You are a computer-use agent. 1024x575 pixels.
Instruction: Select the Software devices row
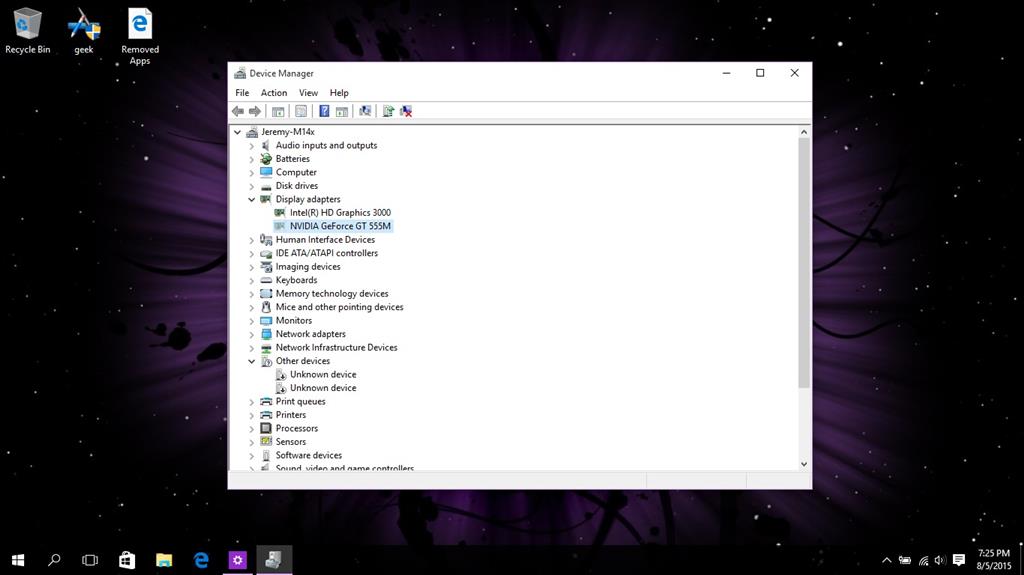tap(308, 455)
